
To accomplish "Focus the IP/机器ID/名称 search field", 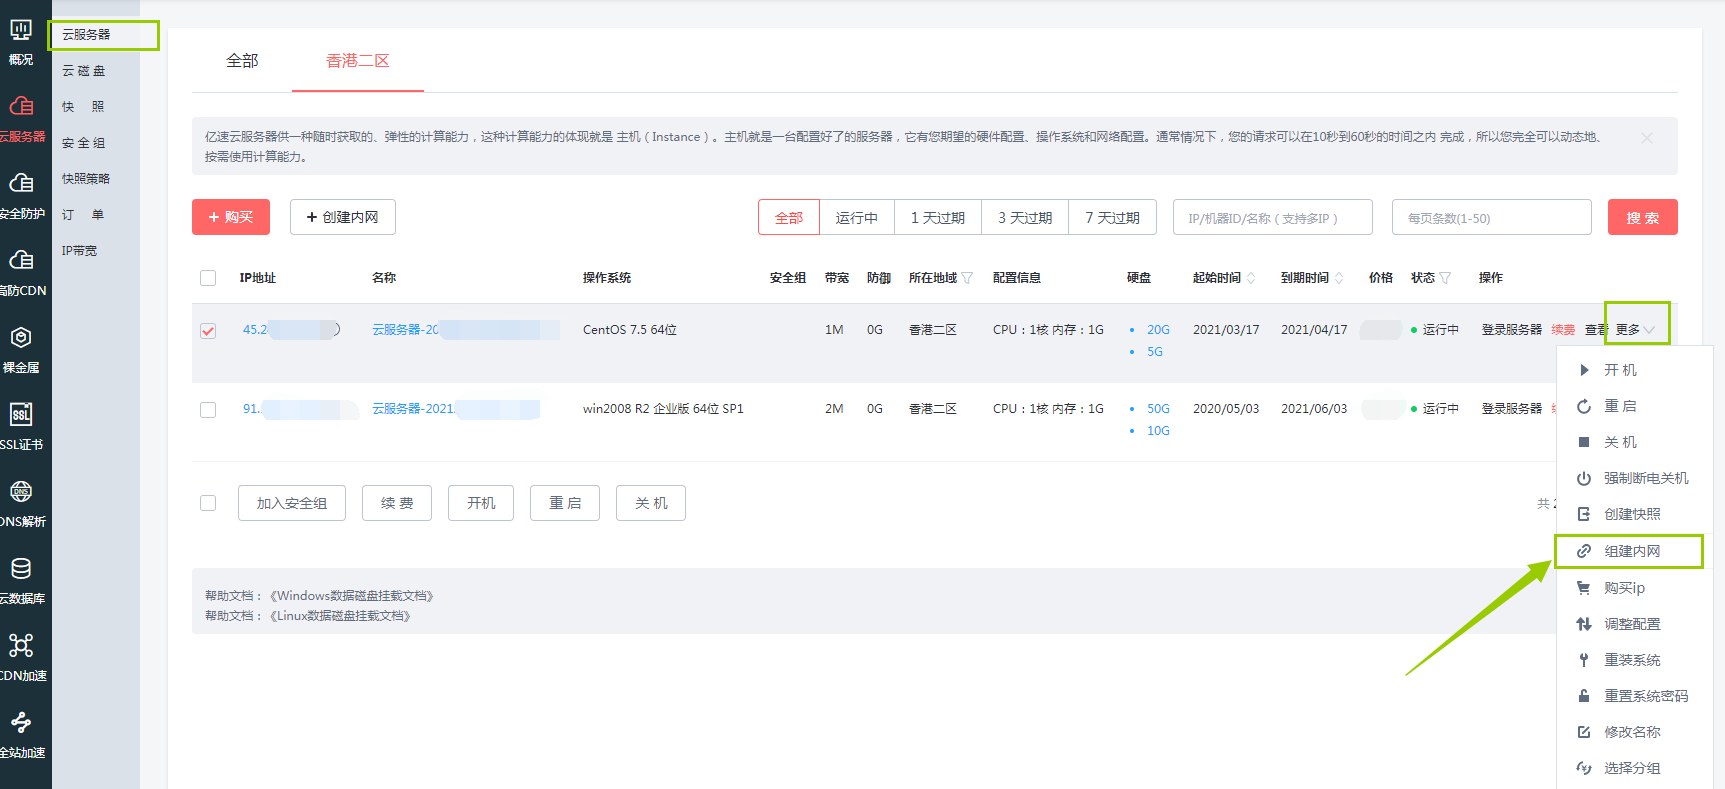I will [1273, 217].
